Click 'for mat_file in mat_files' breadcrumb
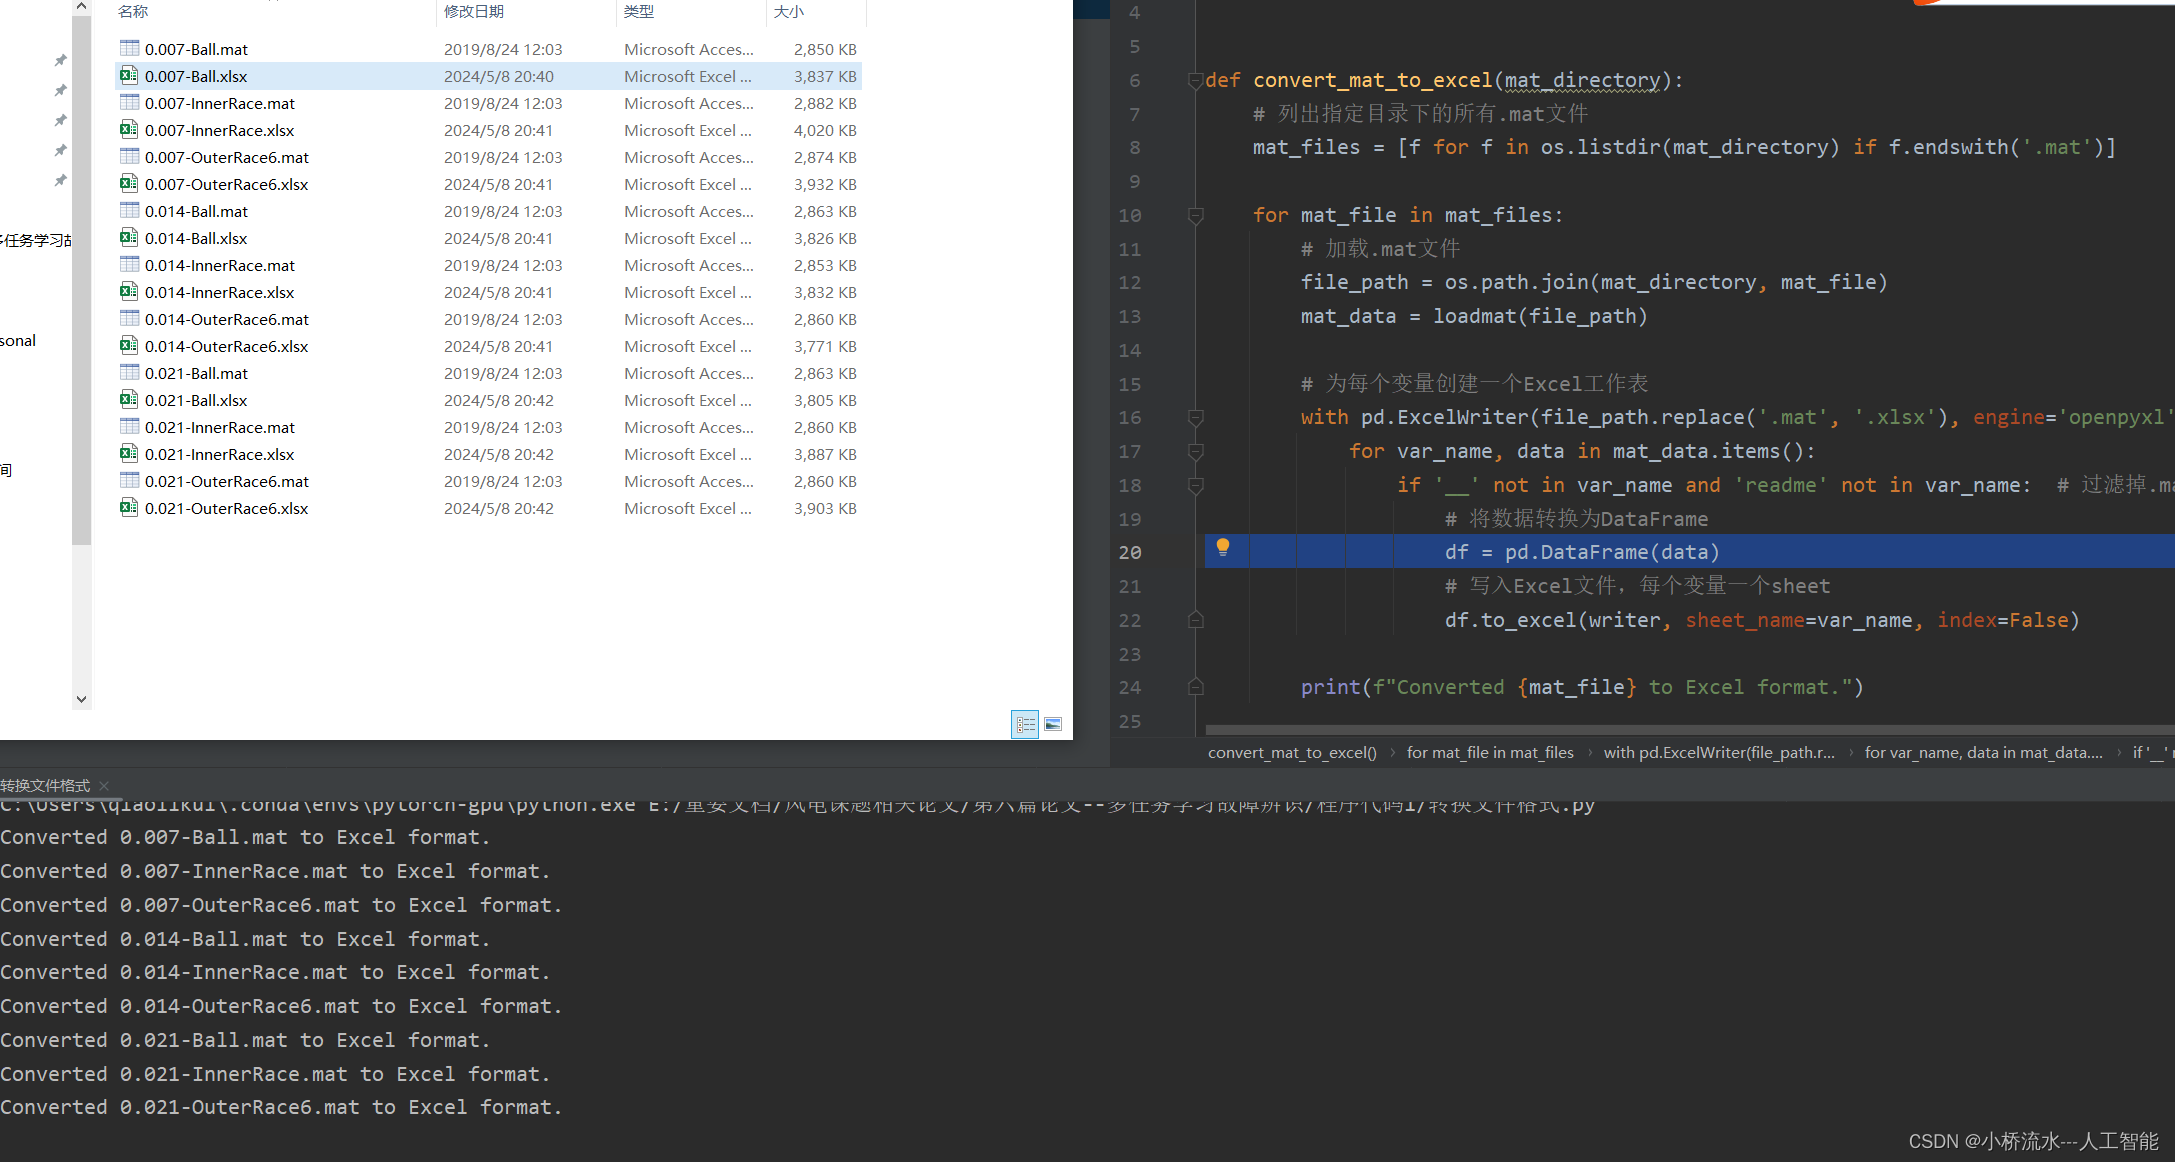This screenshot has height=1162, width=2175. (1489, 753)
